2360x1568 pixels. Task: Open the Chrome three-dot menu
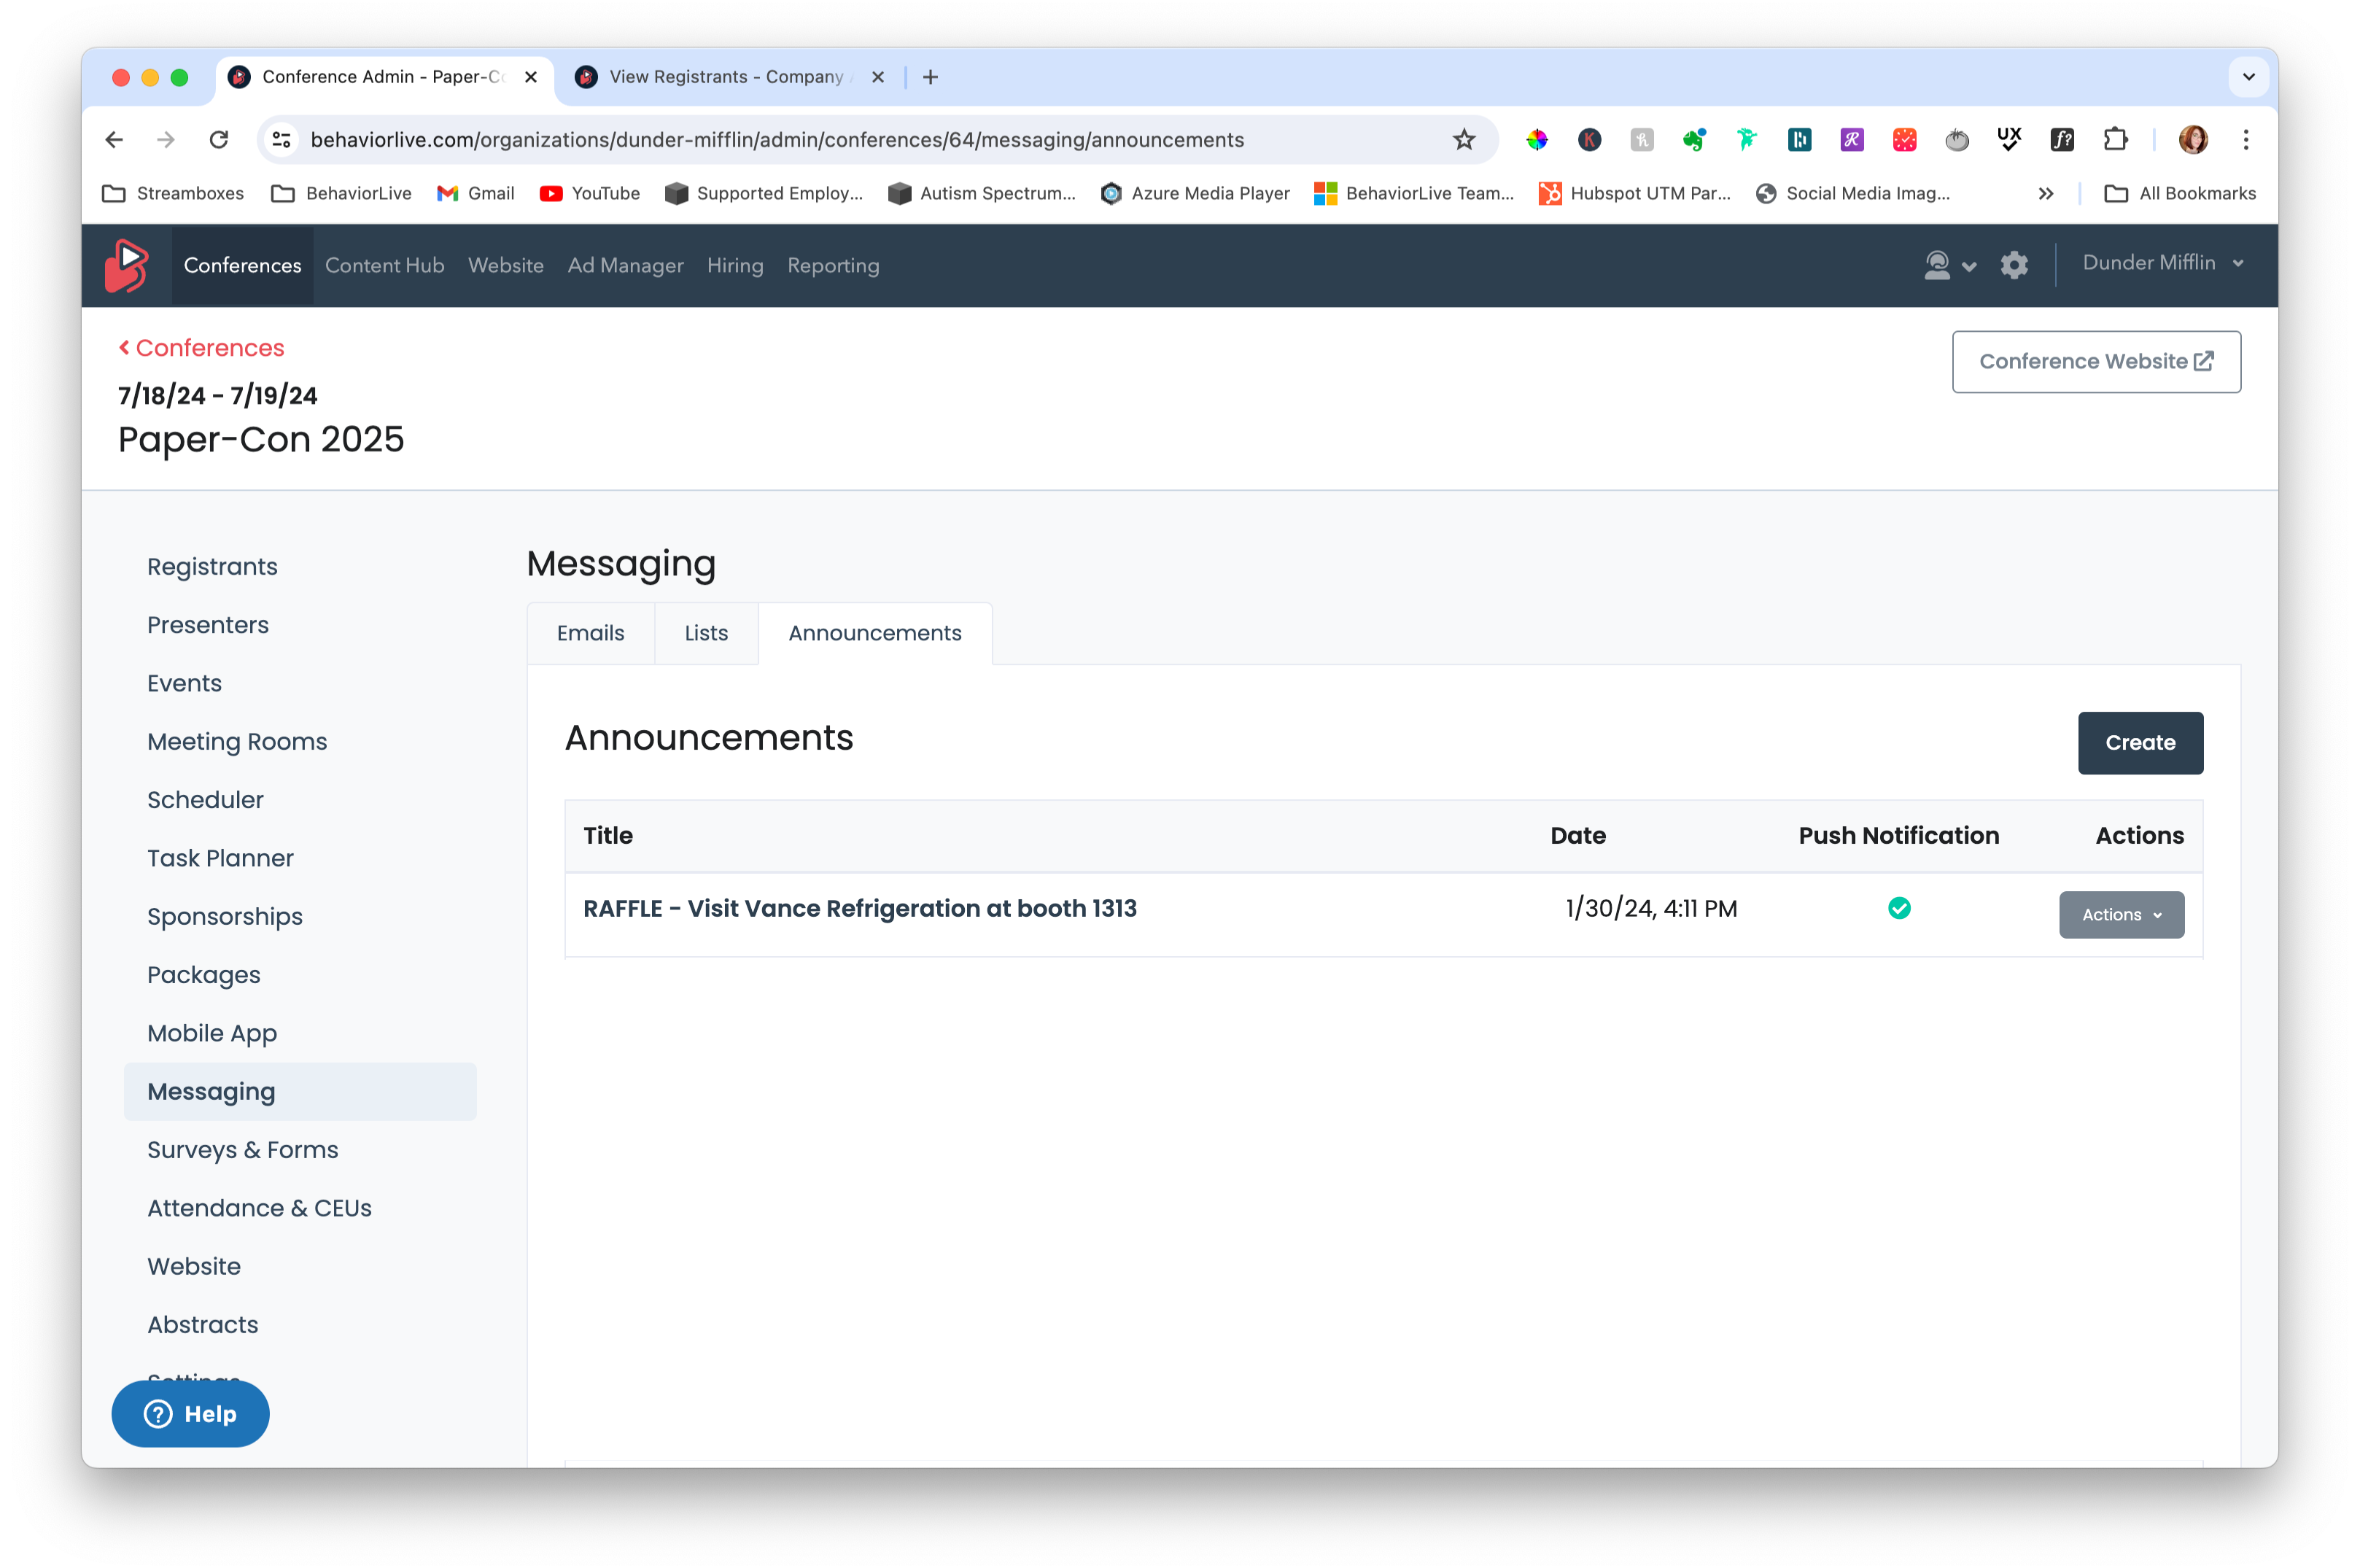click(2245, 140)
